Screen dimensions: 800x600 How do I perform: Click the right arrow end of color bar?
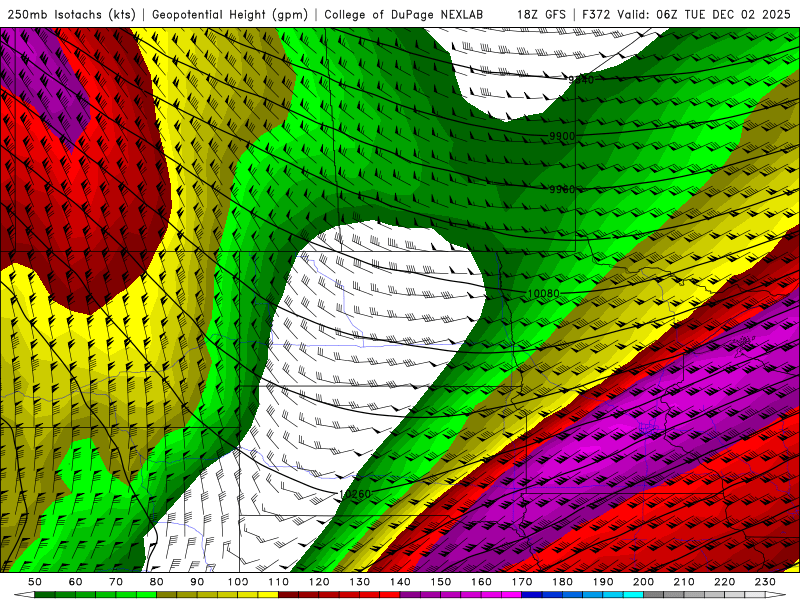pyautogui.click(x=776, y=595)
